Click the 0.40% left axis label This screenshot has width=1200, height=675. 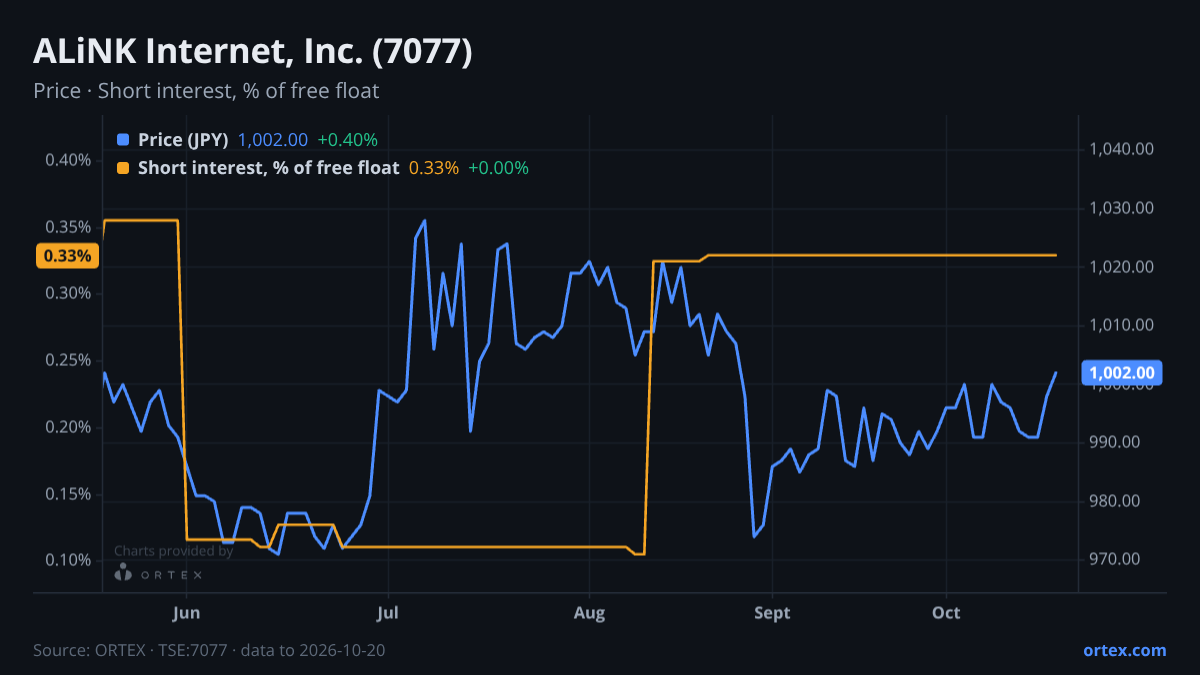68,160
